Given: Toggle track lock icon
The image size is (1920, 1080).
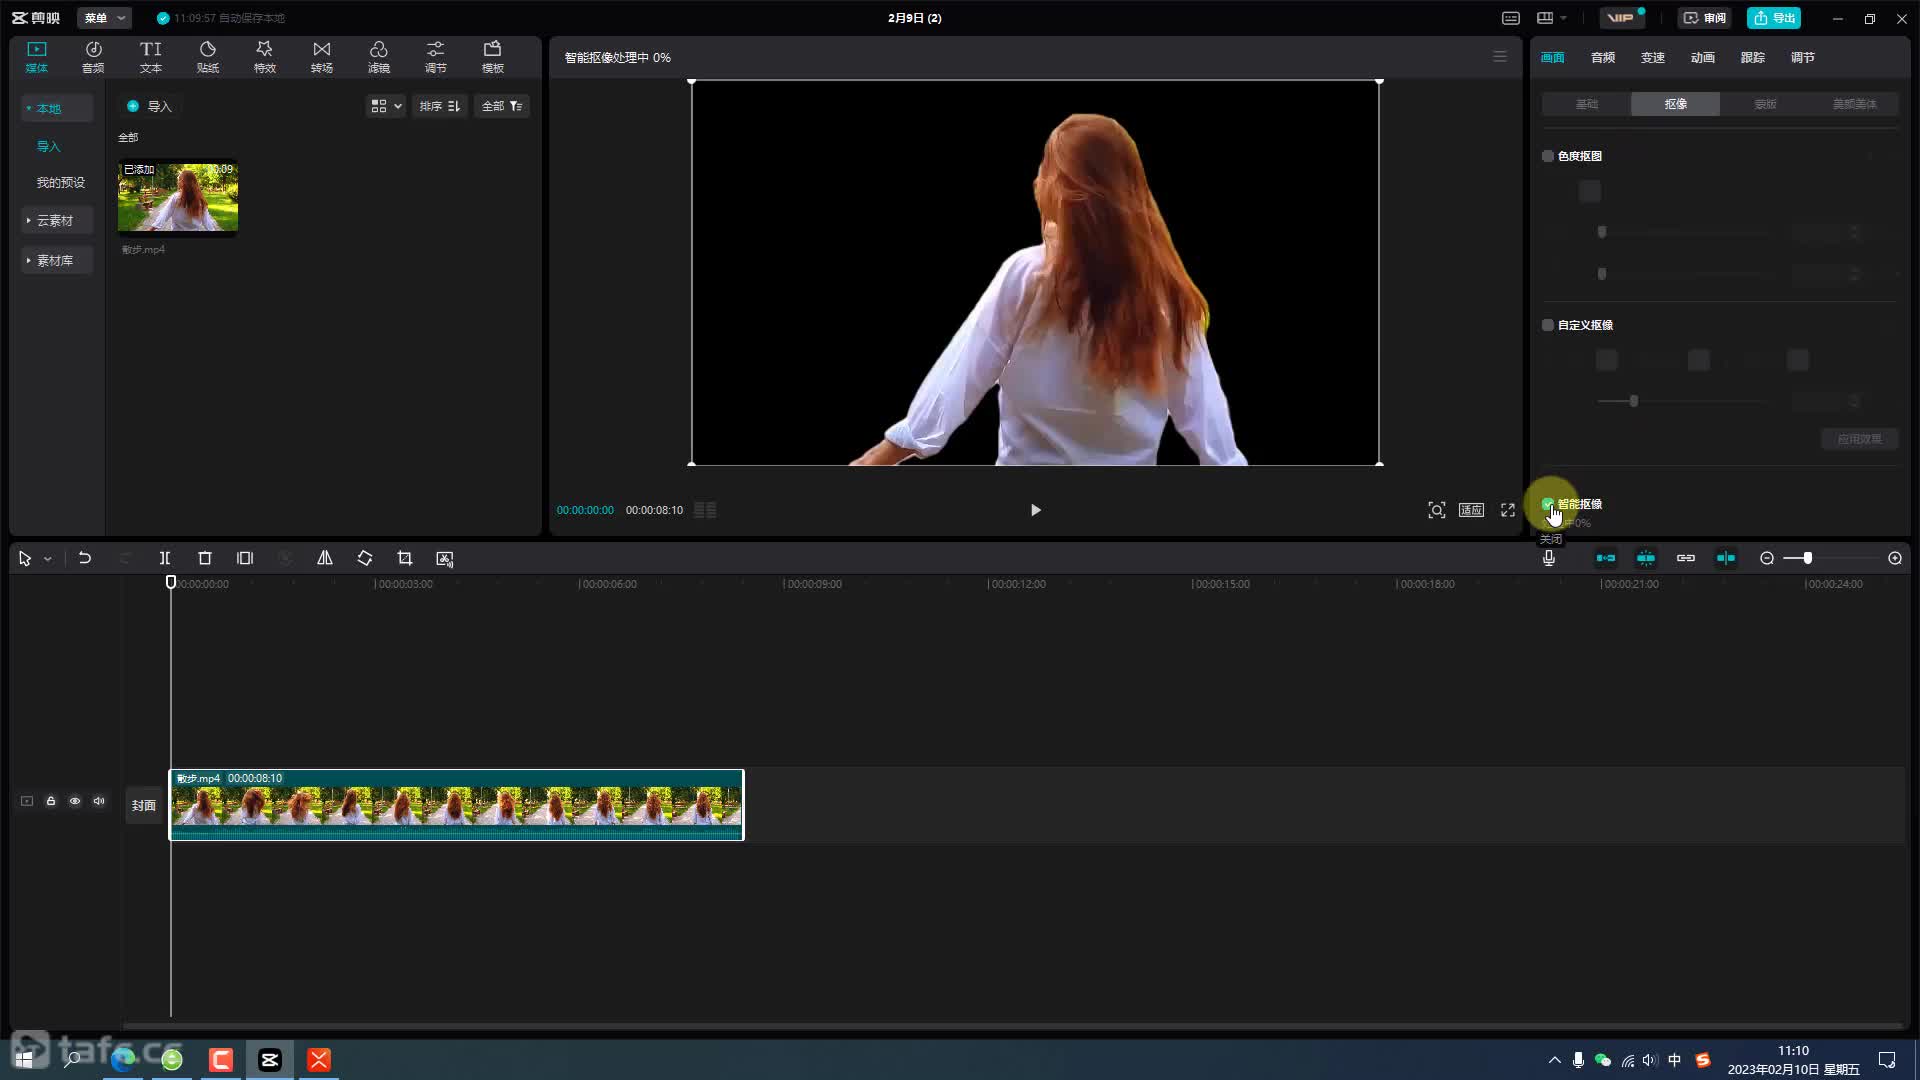Looking at the screenshot, I should pos(51,801).
